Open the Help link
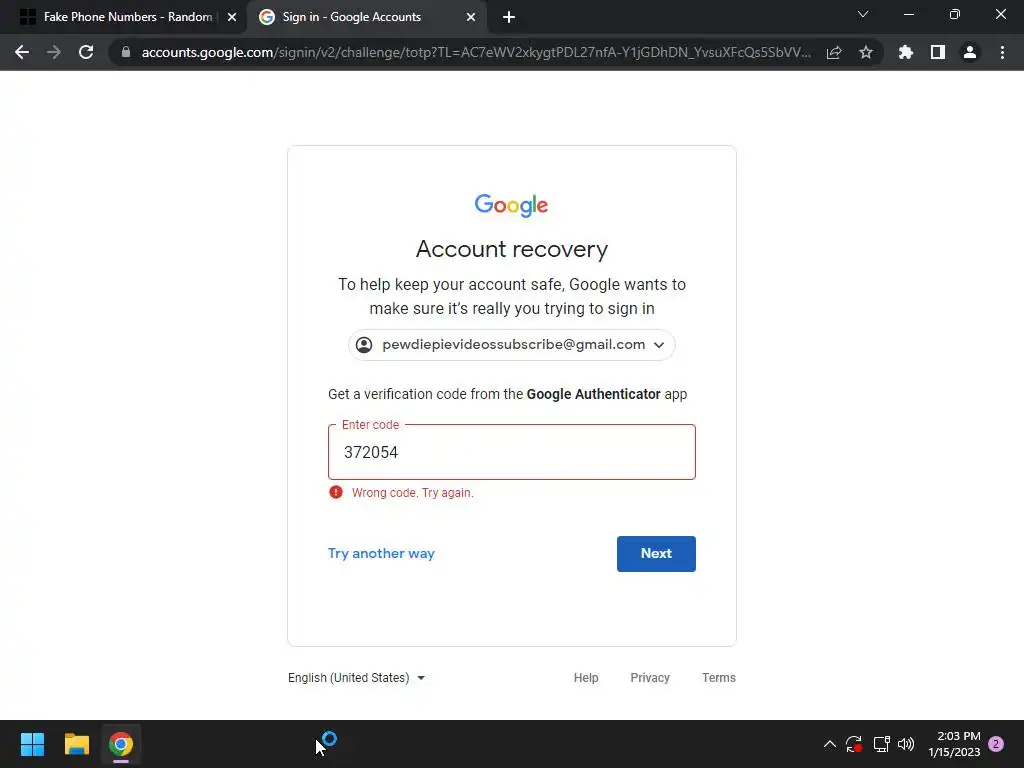1024x768 pixels. (586, 678)
